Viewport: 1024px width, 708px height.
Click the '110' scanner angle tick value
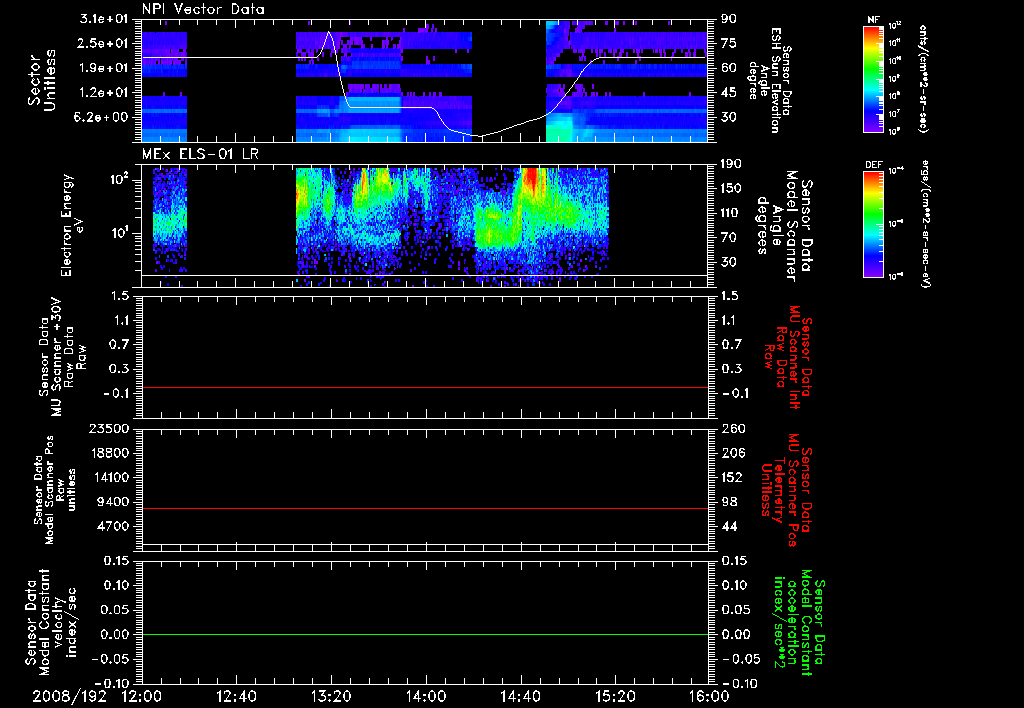732,213
